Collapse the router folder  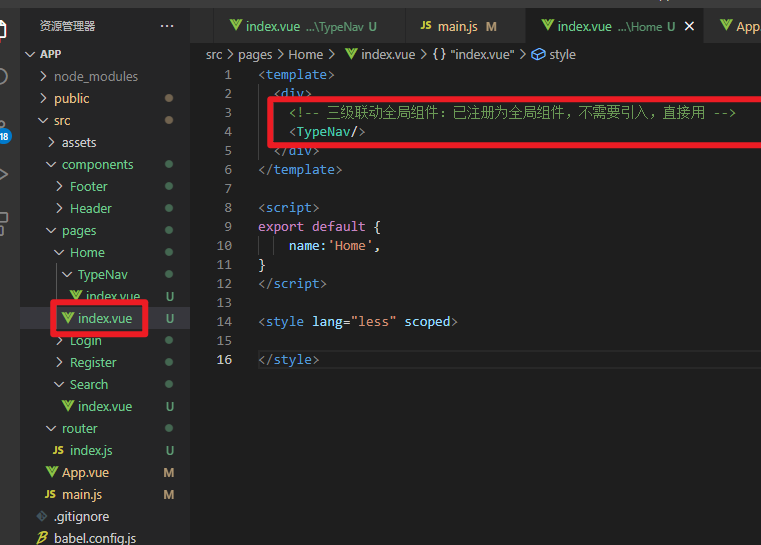[x=51, y=429]
